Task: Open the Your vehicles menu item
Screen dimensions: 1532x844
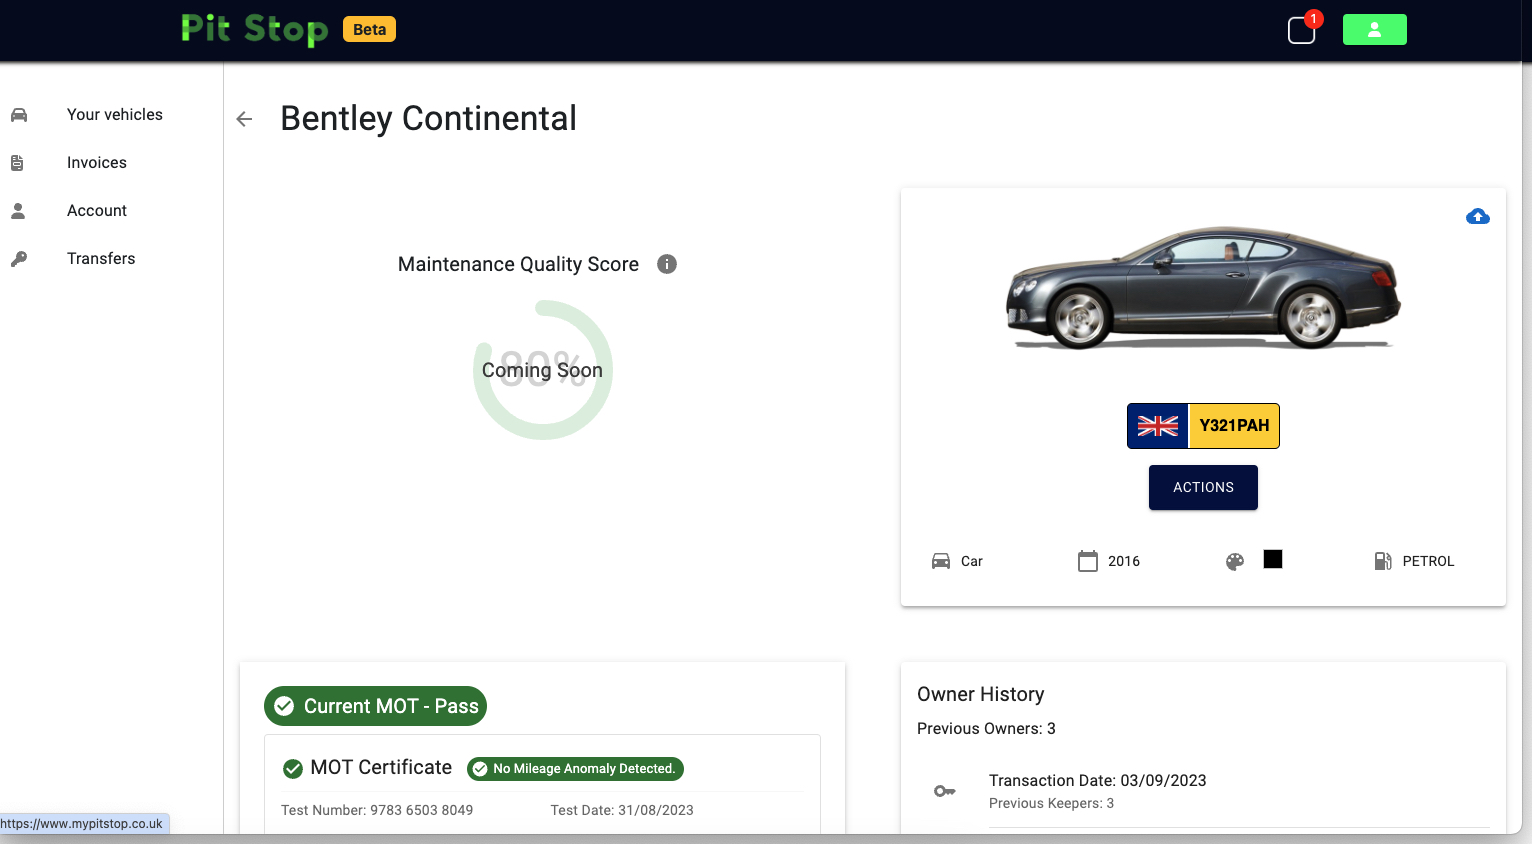Action: click(114, 115)
